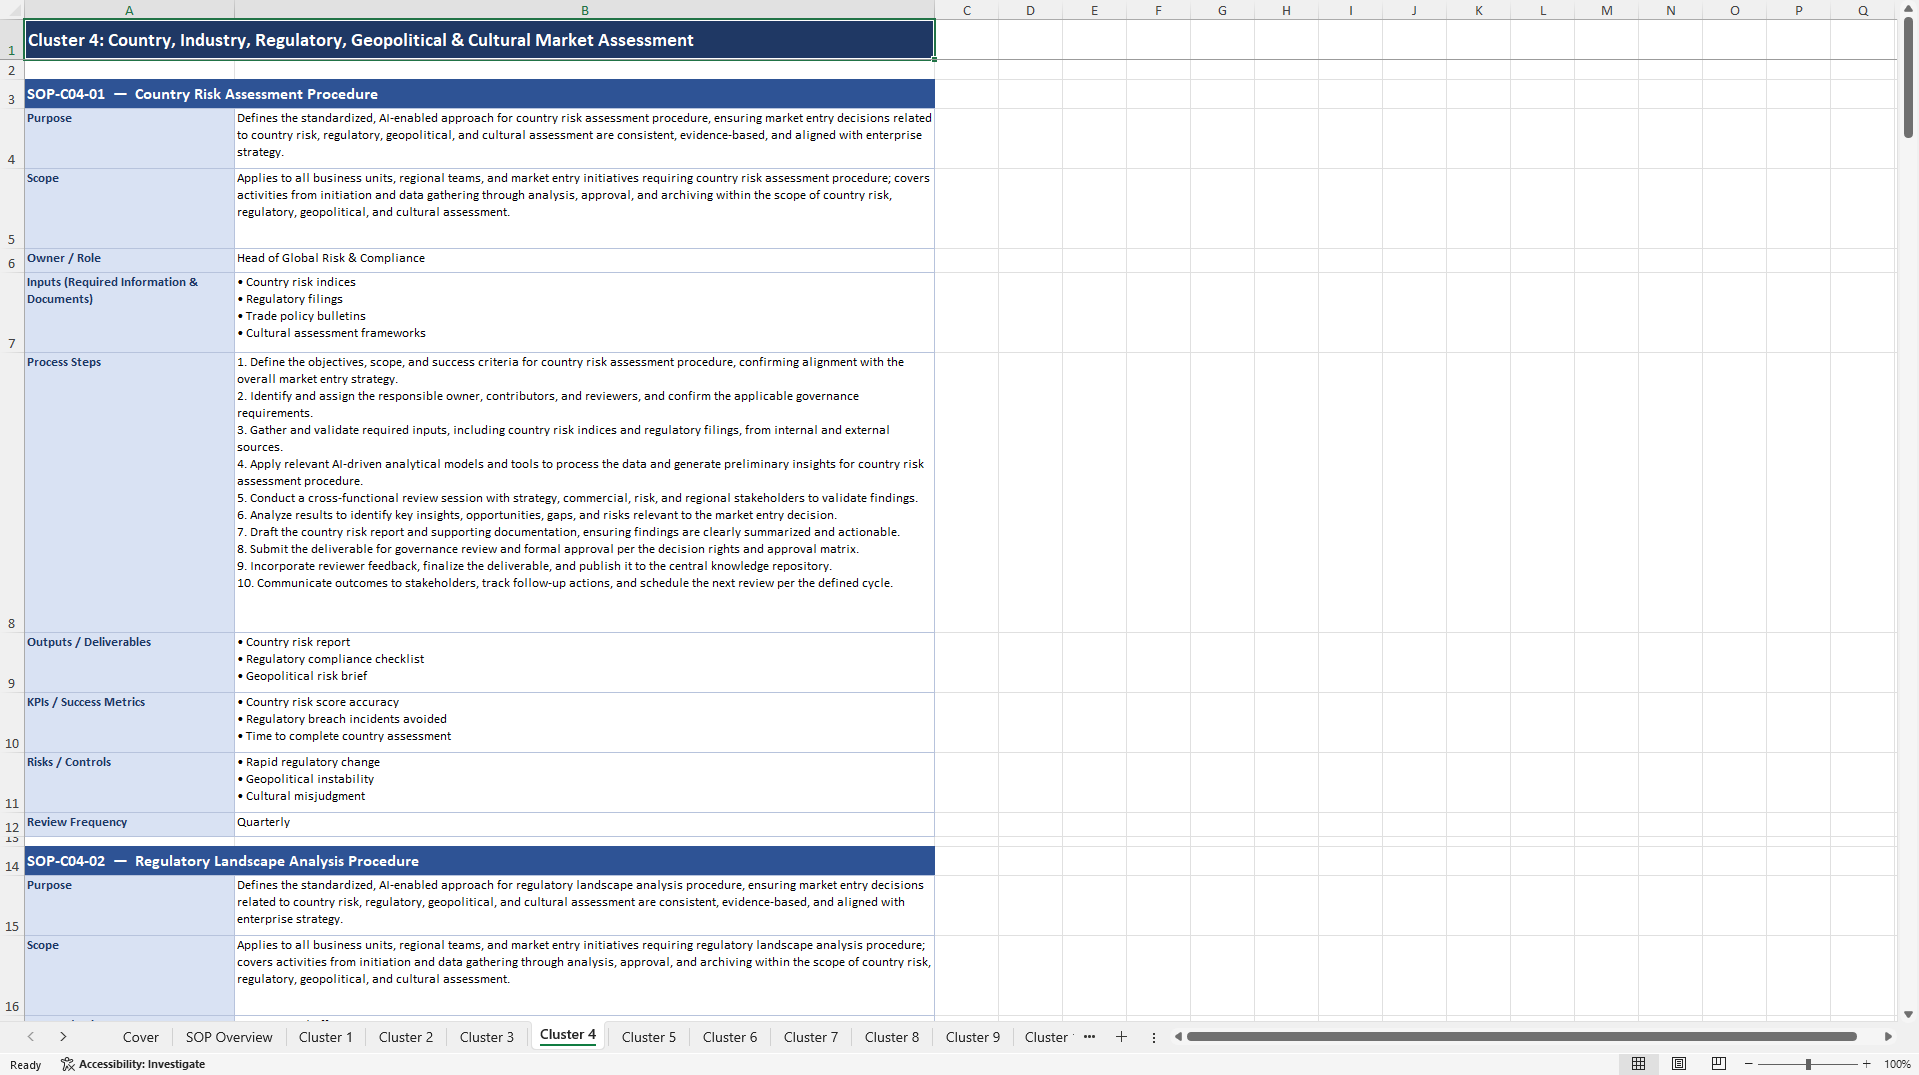
Task: Switch to Cluster 9 sheet
Action: [x=973, y=1037]
